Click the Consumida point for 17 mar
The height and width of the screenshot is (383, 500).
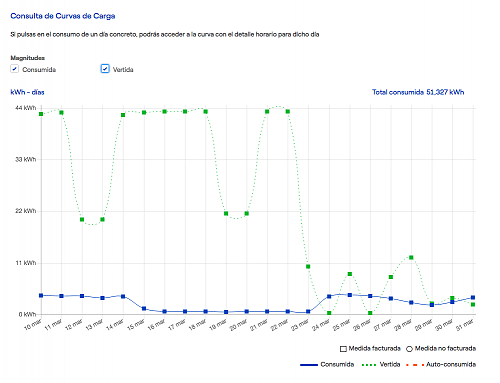185,311
